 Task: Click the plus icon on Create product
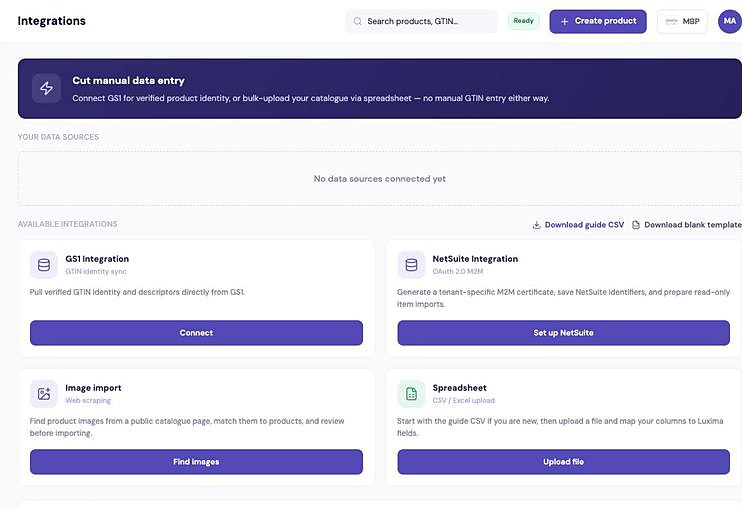coord(565,21)
